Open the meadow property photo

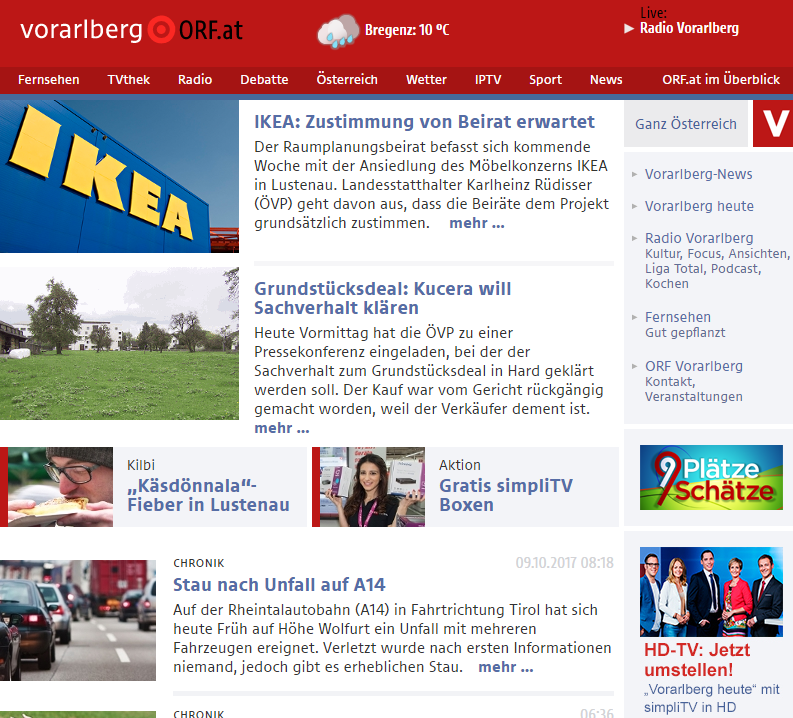(119, 343)
